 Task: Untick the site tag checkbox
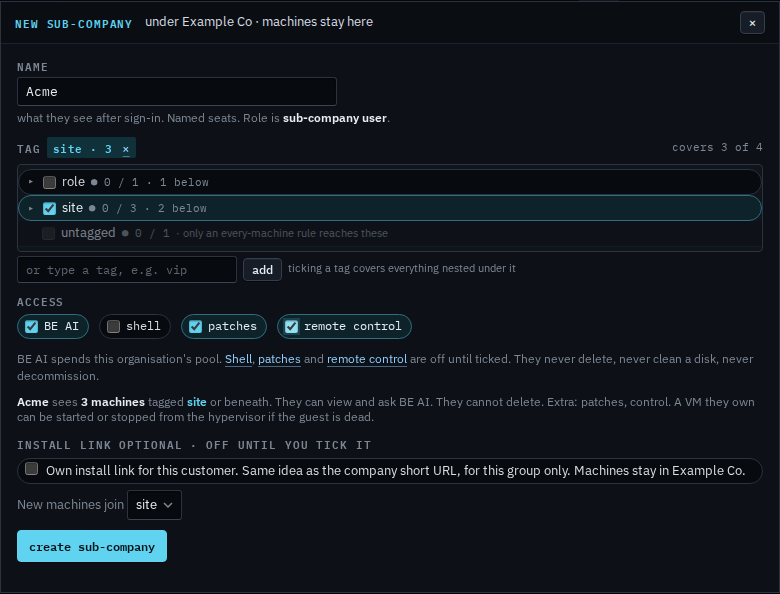coord(49,208)
